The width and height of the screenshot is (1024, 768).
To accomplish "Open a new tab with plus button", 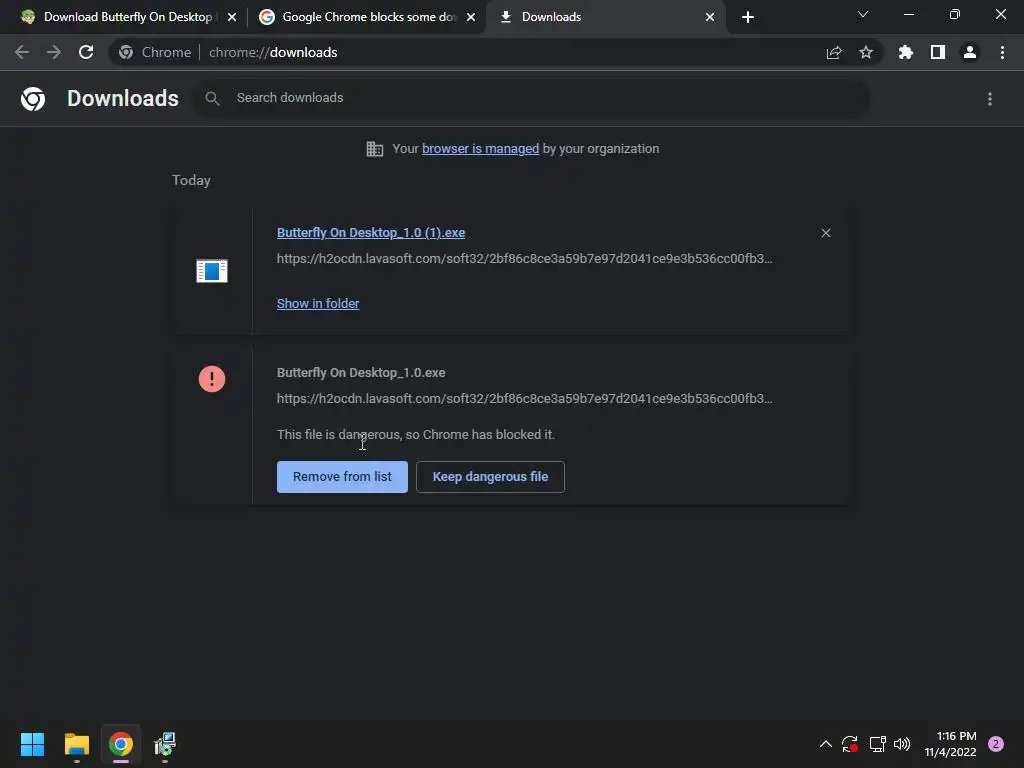I will pos(748,17).
